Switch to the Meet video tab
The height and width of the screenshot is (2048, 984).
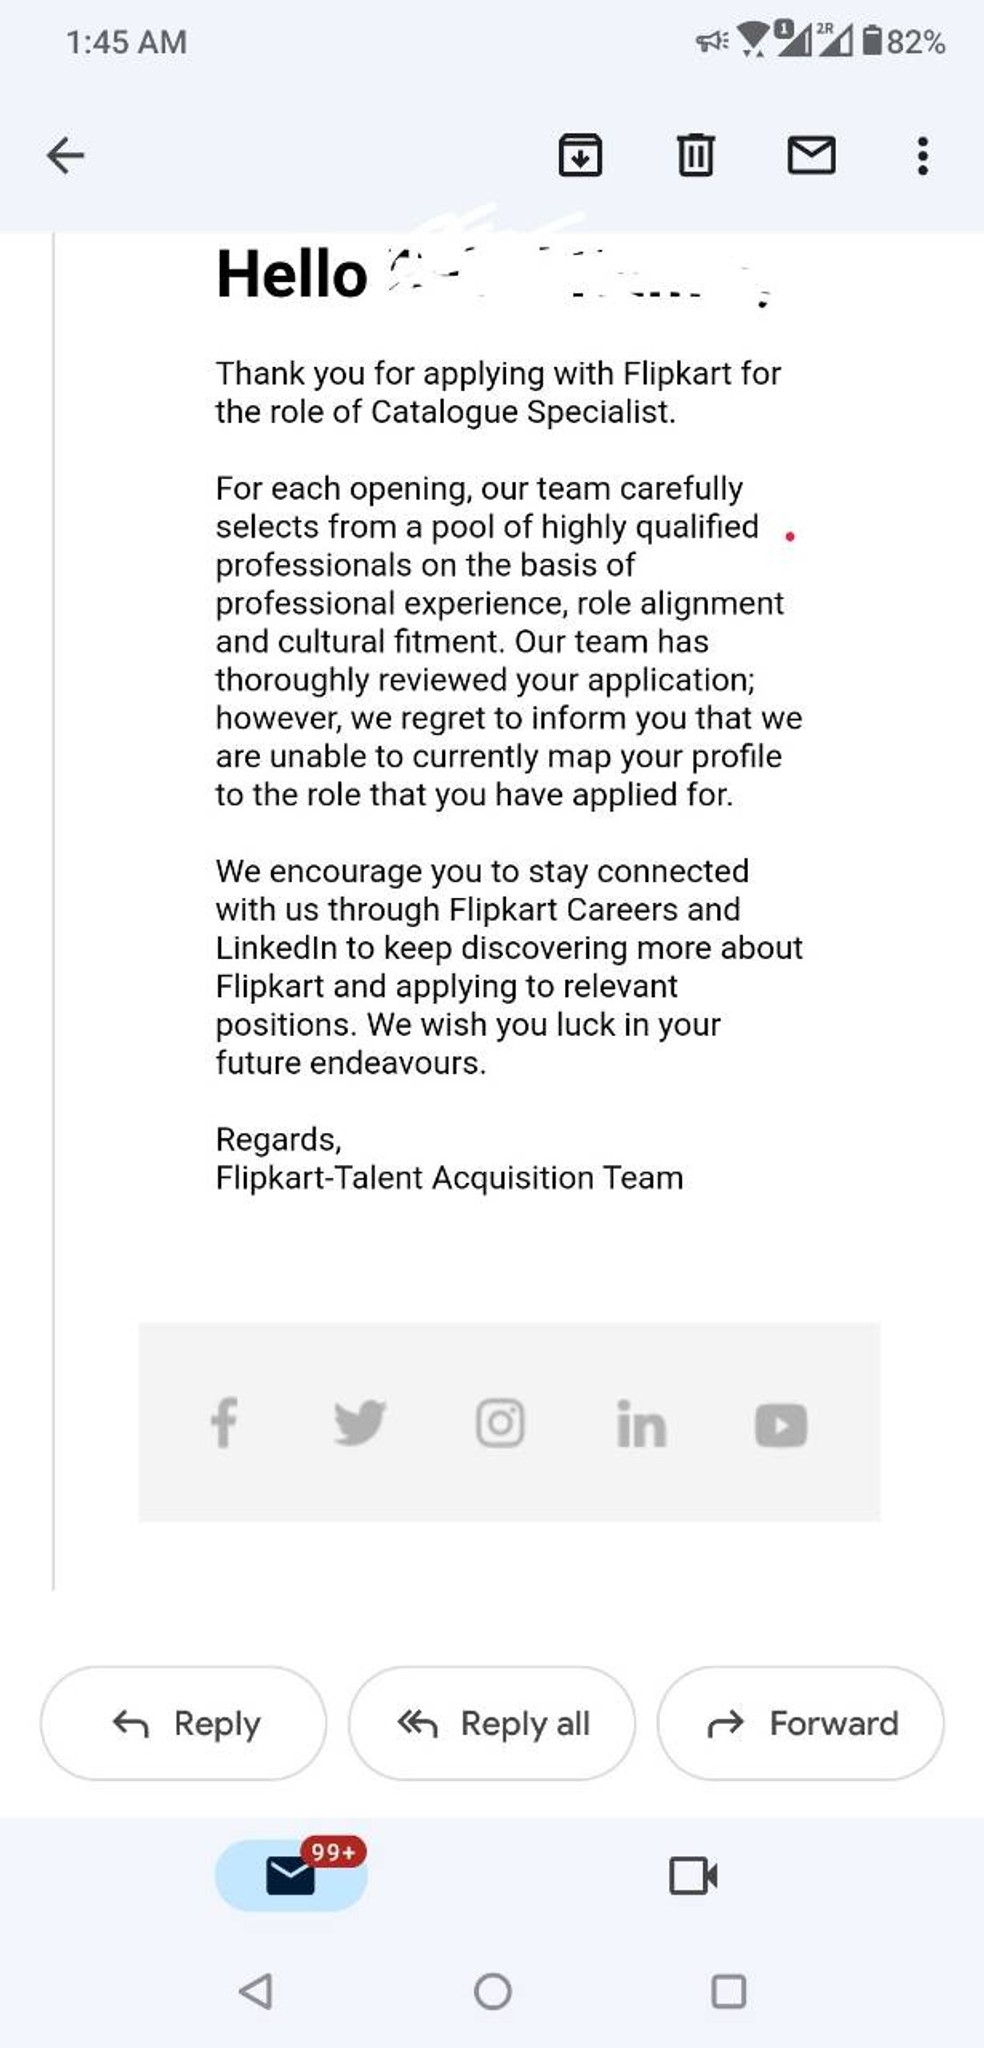coord(693,1875)
